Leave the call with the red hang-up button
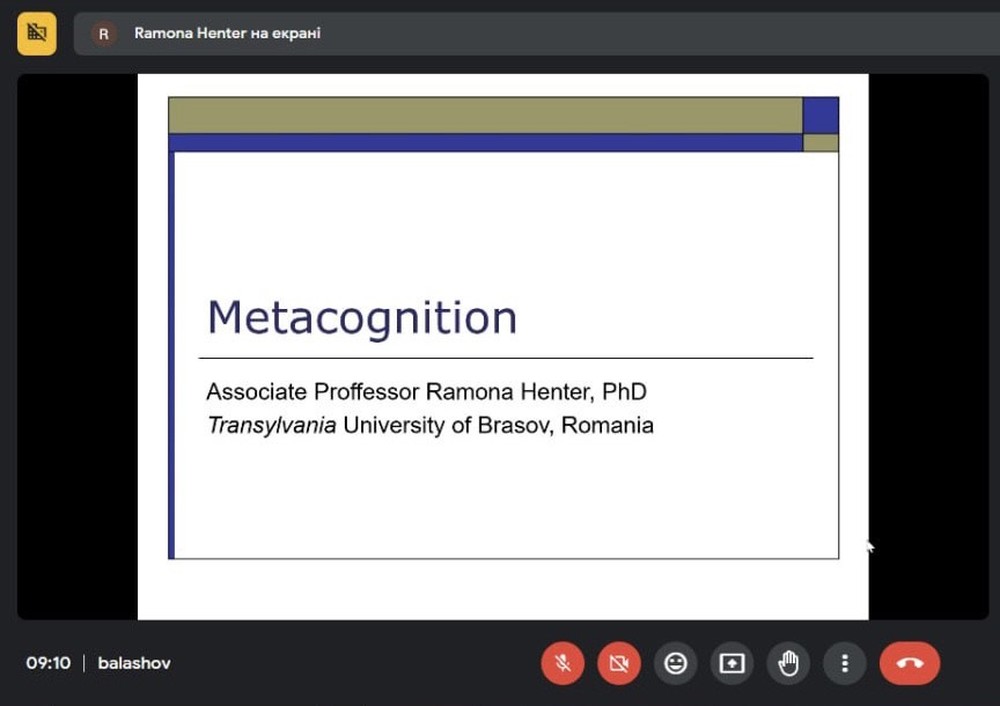Screen dimensions: 1000x706 tap(909, 663)
